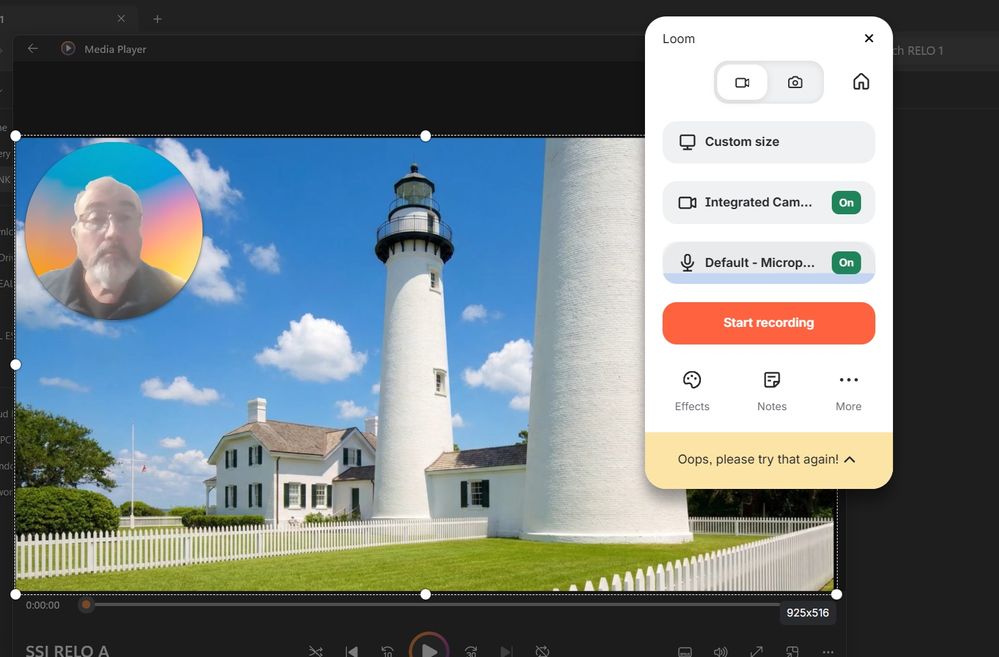
Task: Open the Custom size selector
Action: click(x=768, y=141)
